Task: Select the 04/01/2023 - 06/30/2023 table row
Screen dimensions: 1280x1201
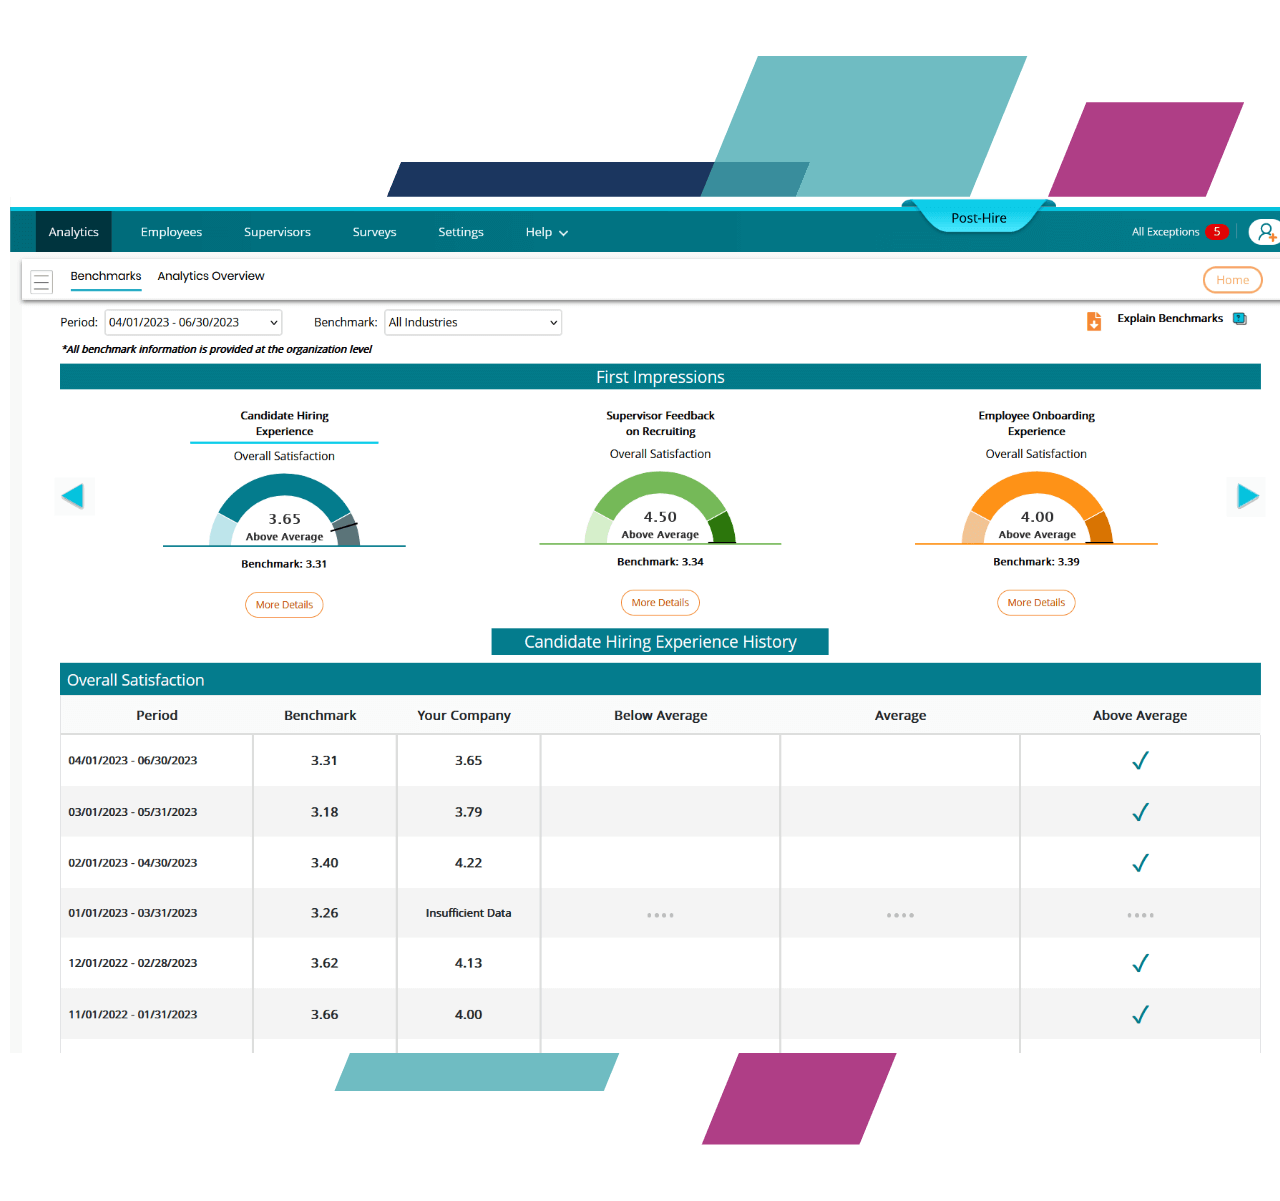Action: (x=133, y=761)
